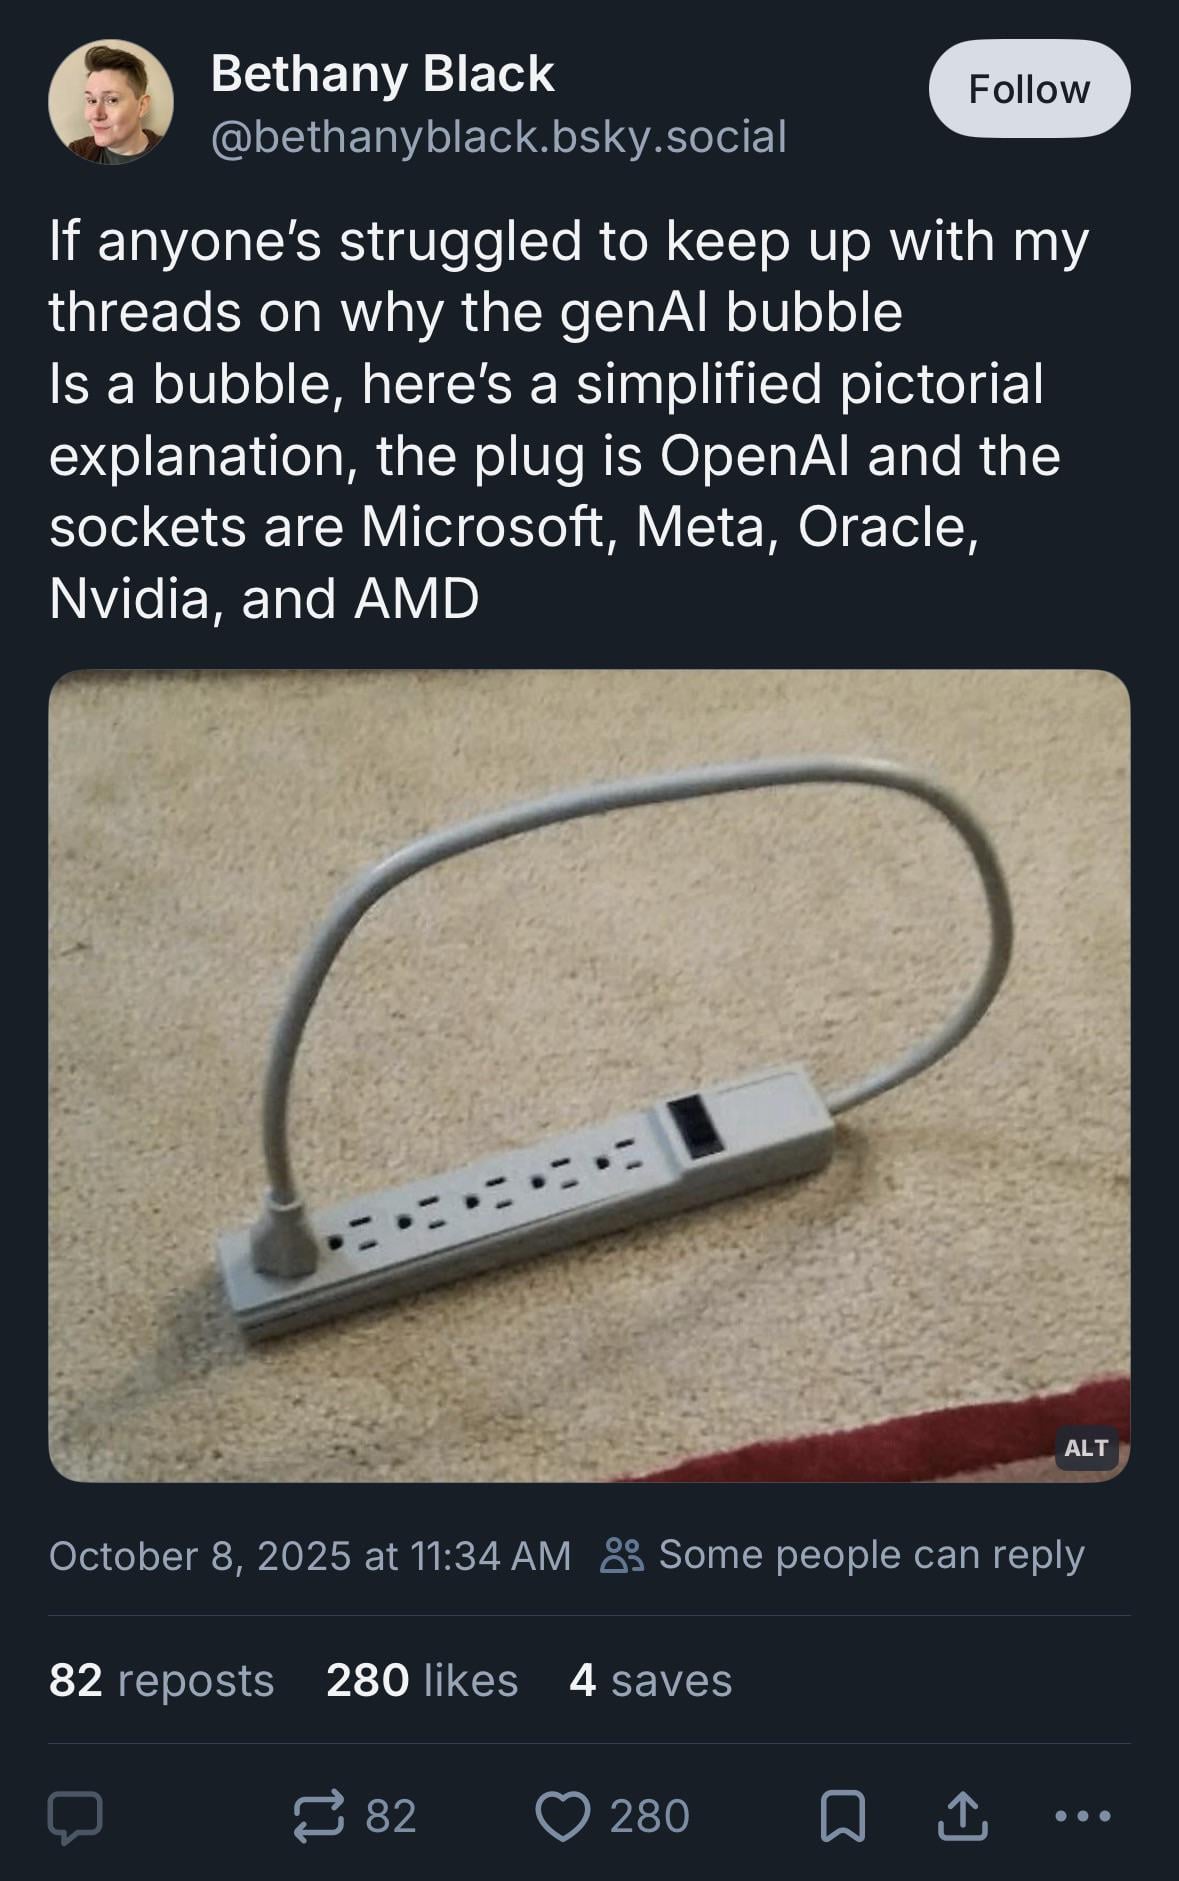
Task: Open the three-dot more options menu
Action: [1083, 1816]
